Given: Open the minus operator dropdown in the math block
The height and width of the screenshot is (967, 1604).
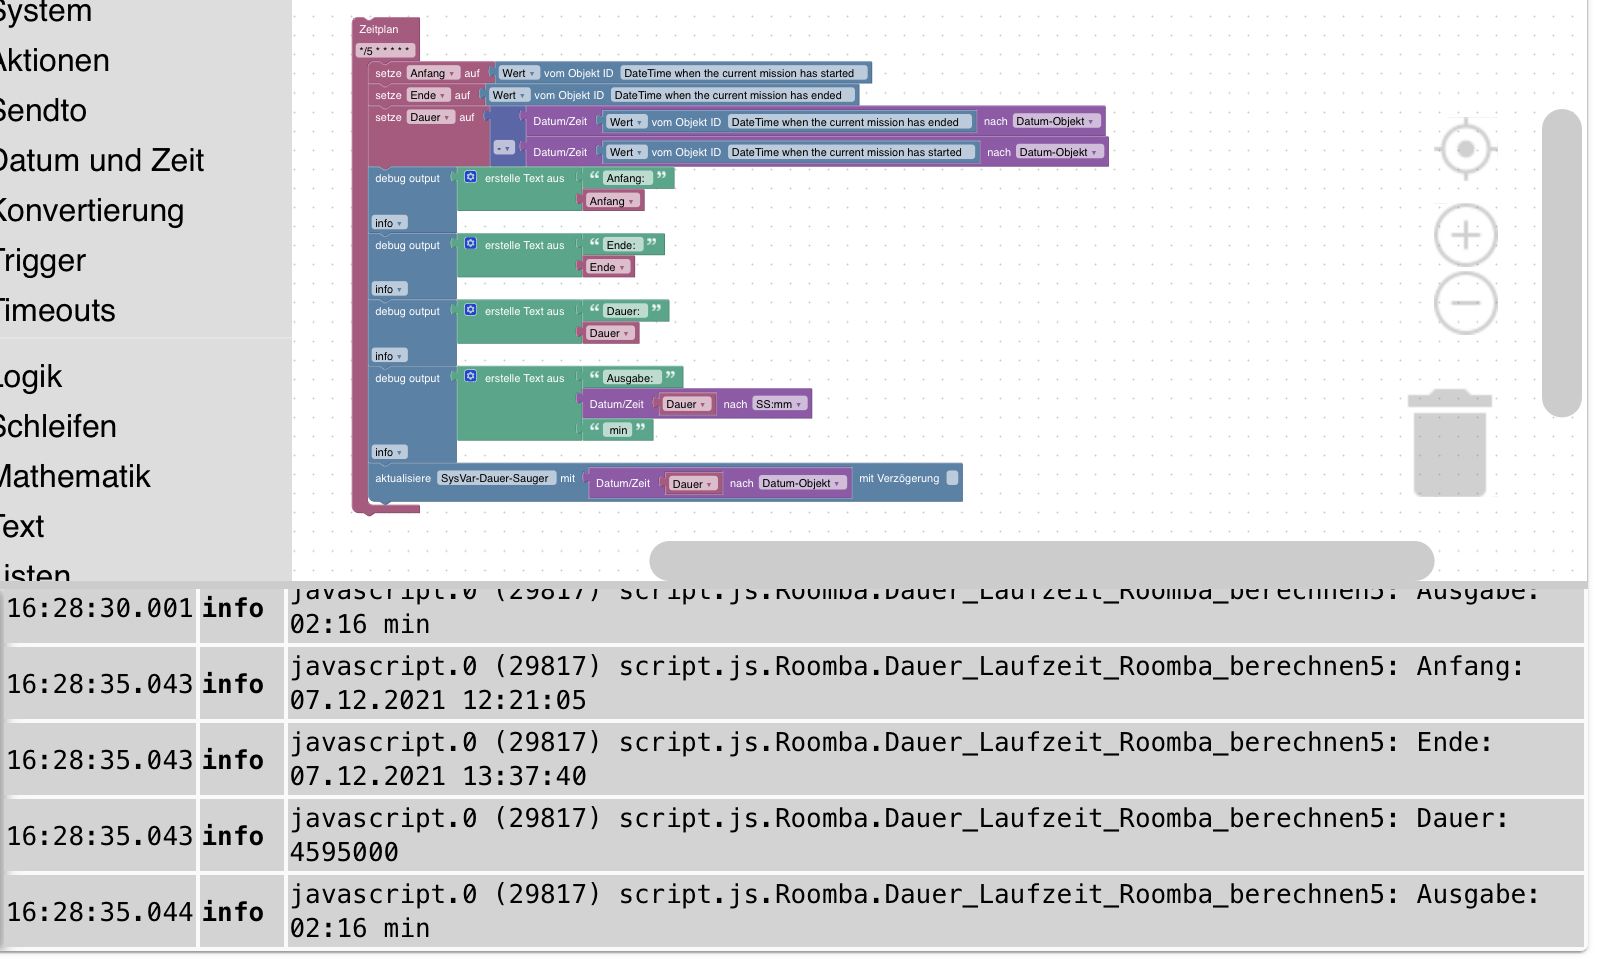Looking at the screenshot, I should coord(504,148).
